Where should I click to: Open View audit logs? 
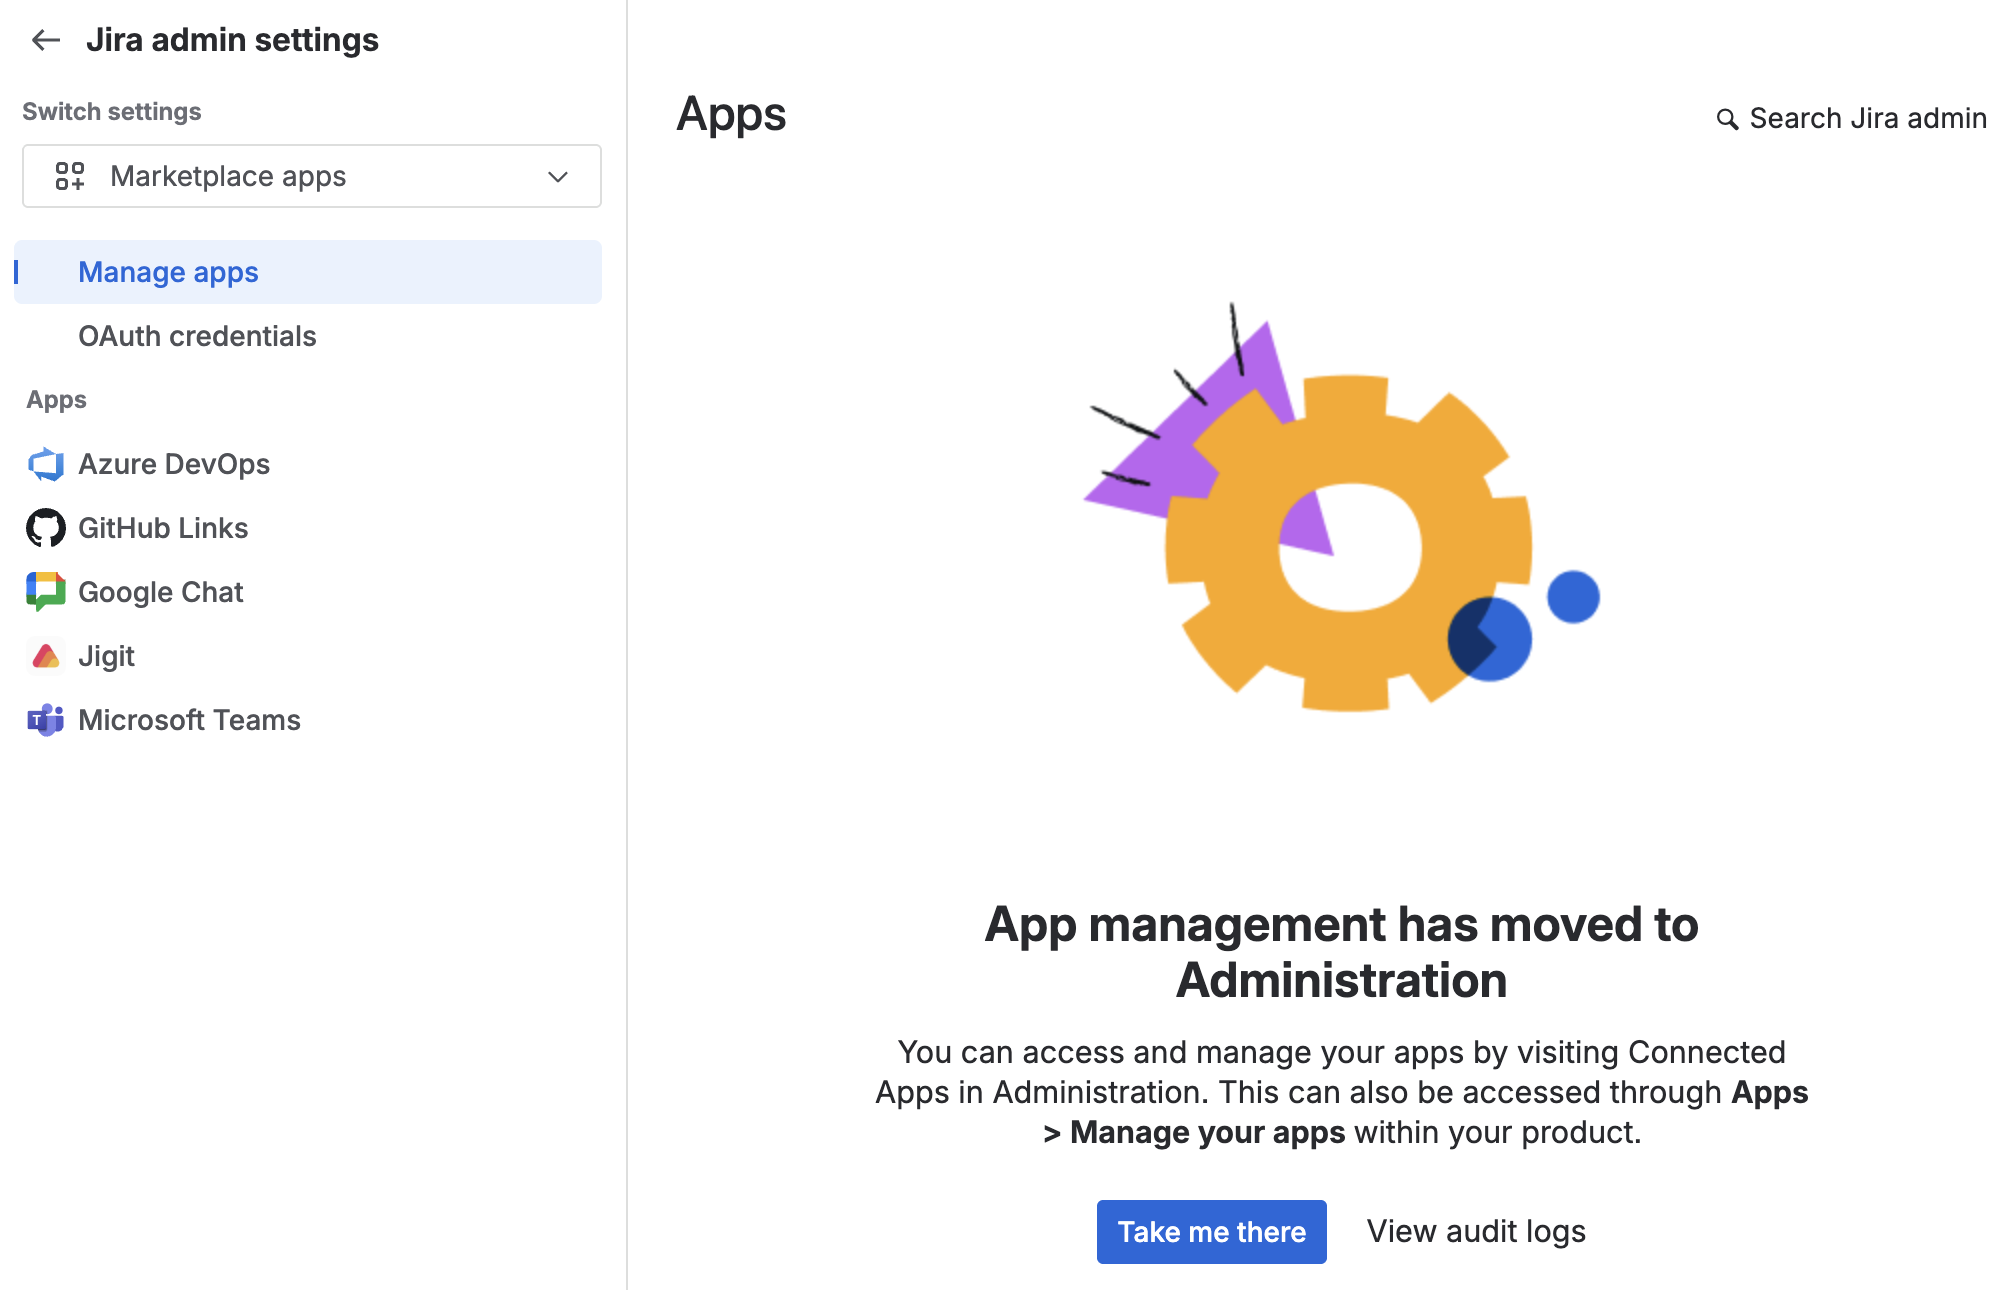[1476, 1232]
